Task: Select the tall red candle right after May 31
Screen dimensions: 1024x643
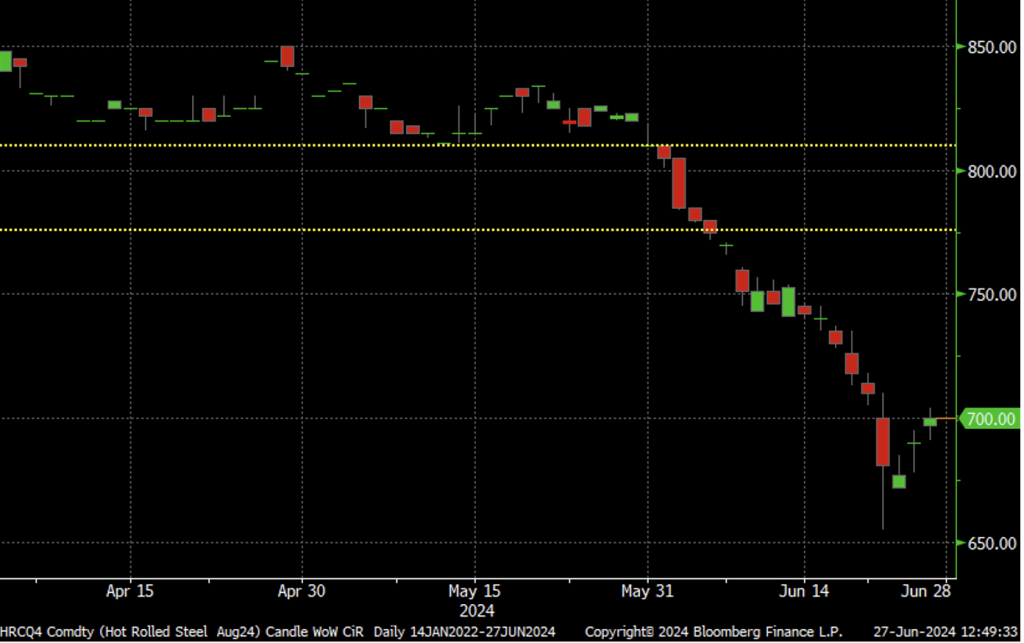Action: 679,183
